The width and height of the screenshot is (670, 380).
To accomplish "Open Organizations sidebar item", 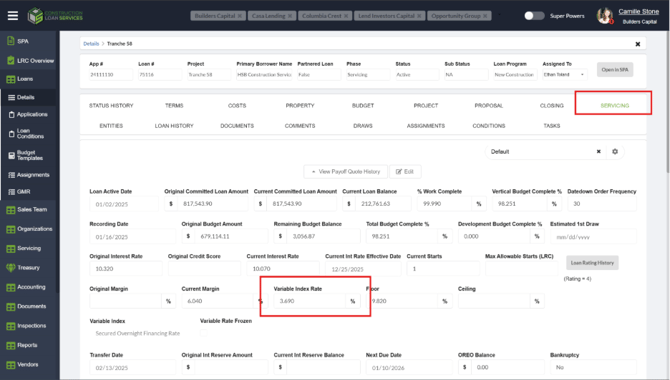I will pyautogui.click(x=29, y=229).
